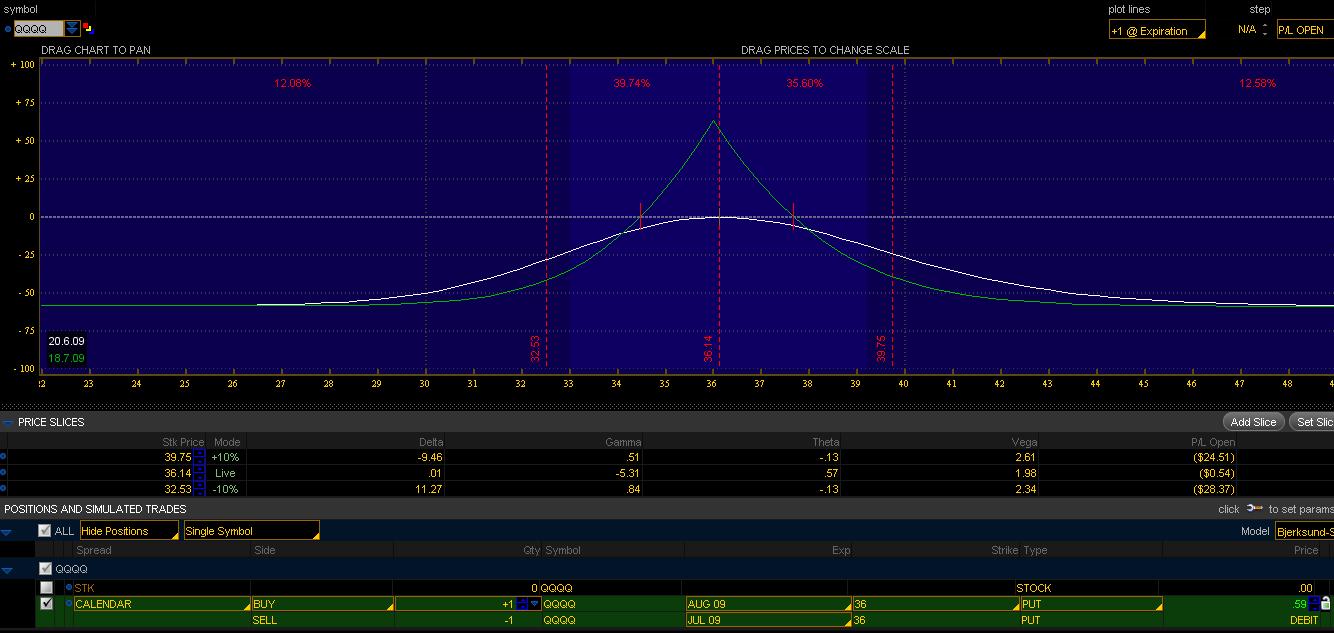Uncheck the CALENDAR trade checkbox
Viewport: 1334px width, 633px height.
[46, 604]
